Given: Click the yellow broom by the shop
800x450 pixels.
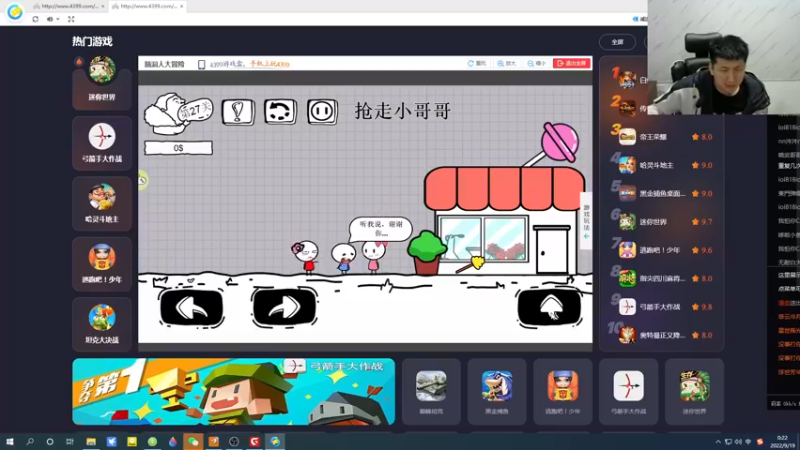Looking at the screenshot, I should click(471, 265).
